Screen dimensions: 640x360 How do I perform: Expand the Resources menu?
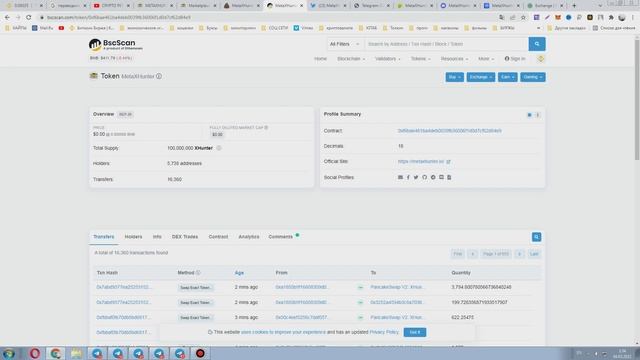pos(454,59)
